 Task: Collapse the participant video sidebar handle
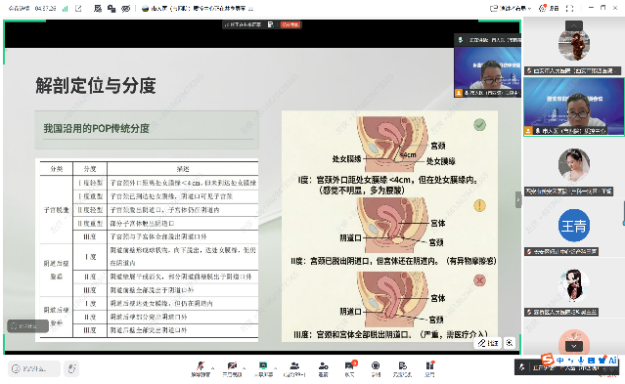coord(518,199)
